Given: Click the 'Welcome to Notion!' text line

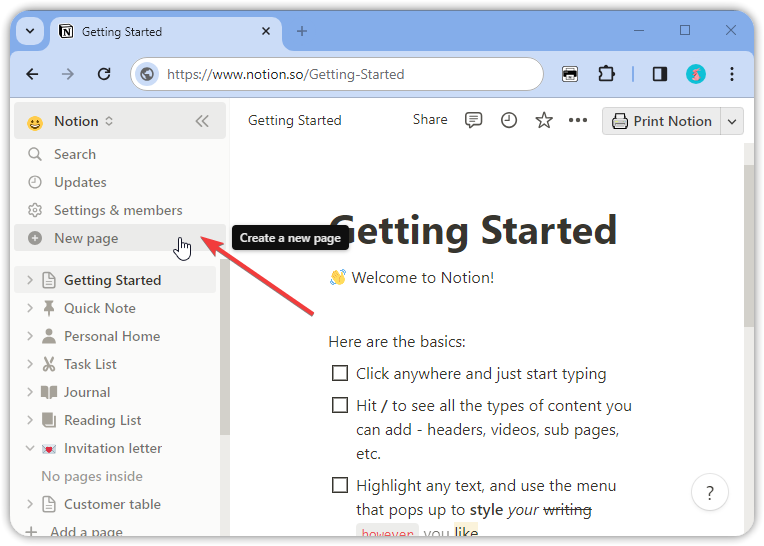Looking at the screenshot, I should pyautogui.click(x=422, y=278).
